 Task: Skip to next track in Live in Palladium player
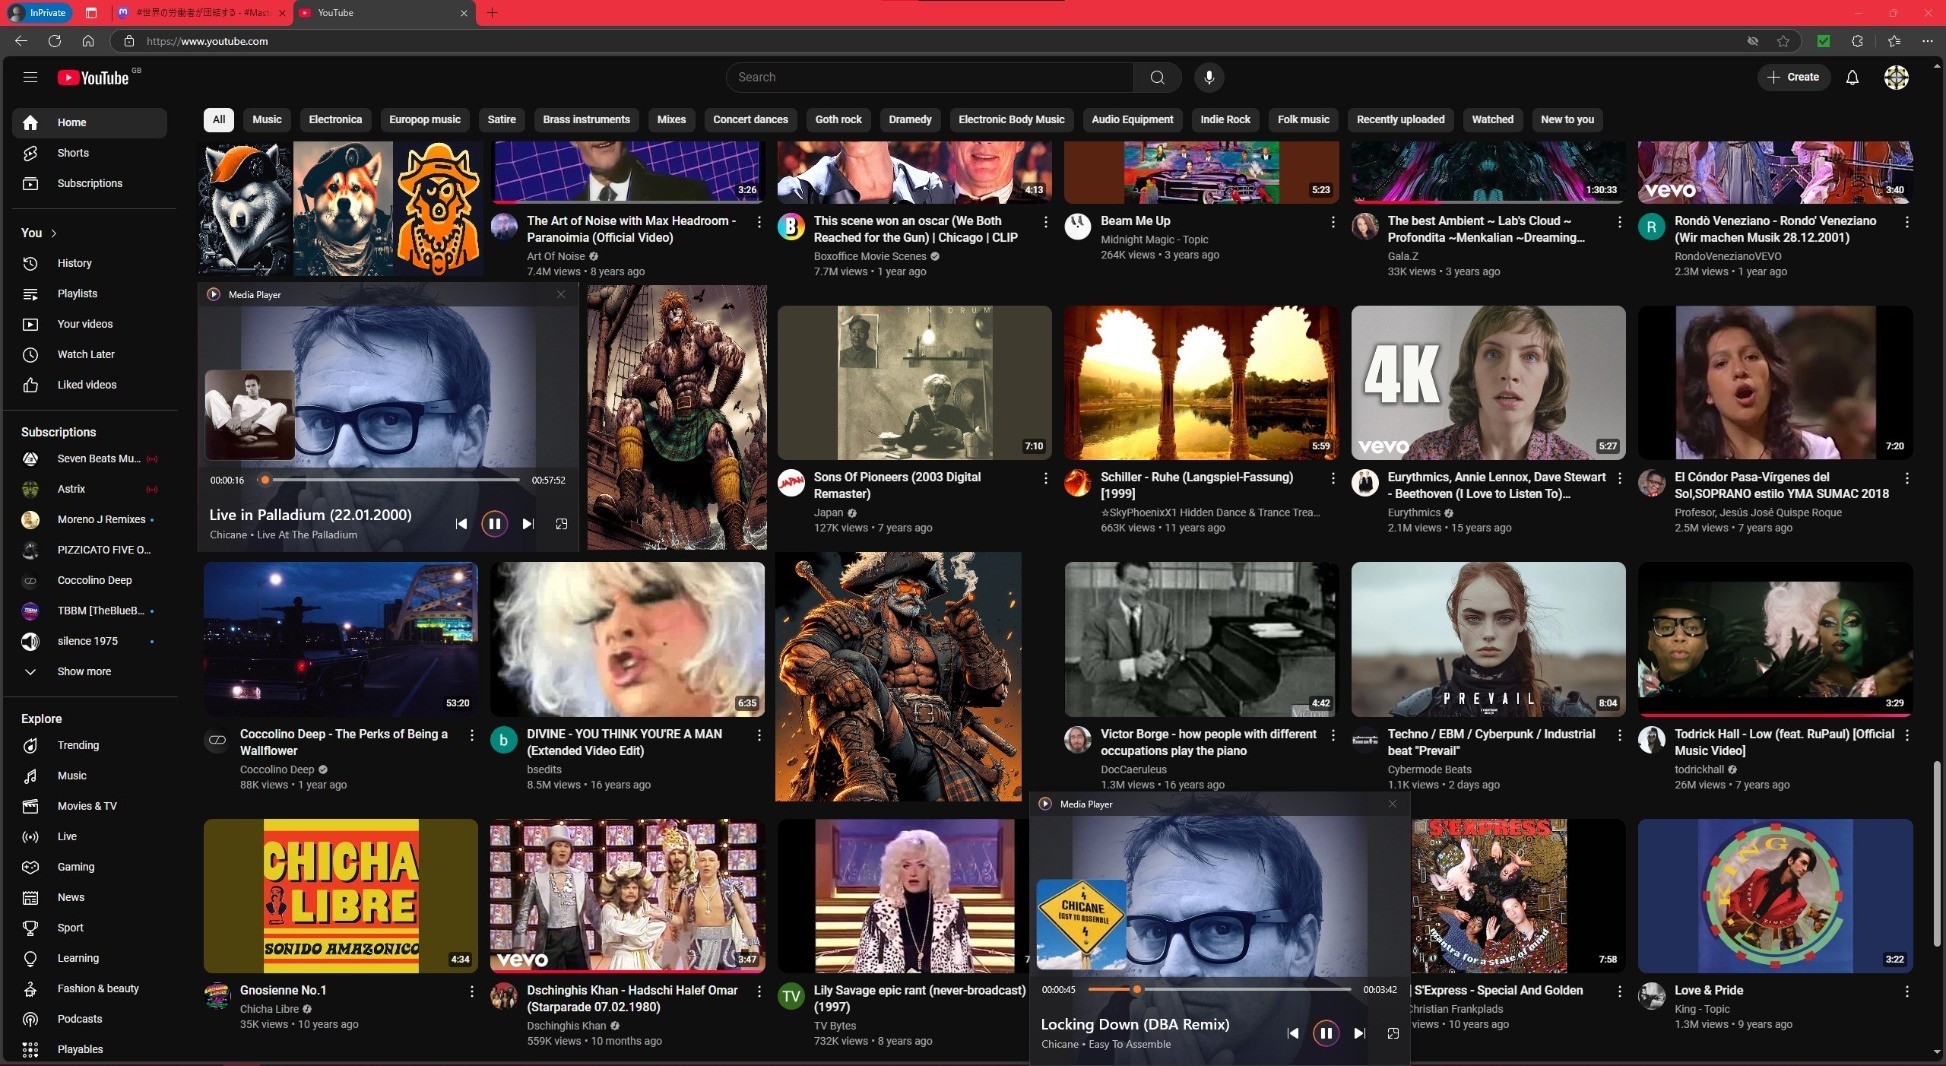pos(528,523)
